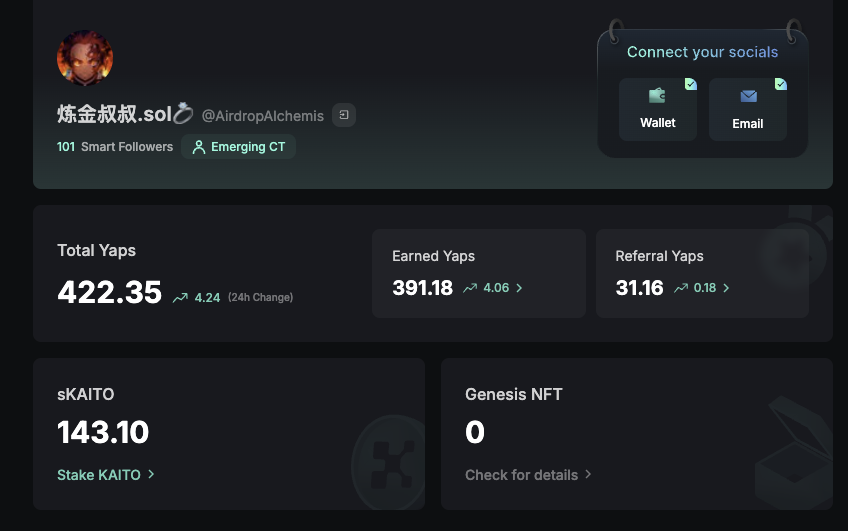
Task: Click the email envelope icon
Action: [x=748, y=96]
